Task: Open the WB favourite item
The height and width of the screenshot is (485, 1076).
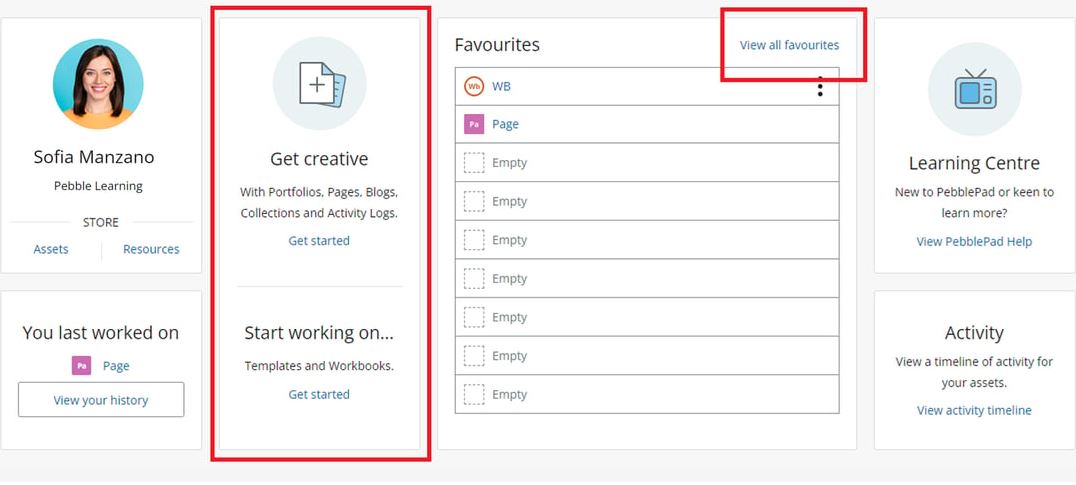Action: 501,86
